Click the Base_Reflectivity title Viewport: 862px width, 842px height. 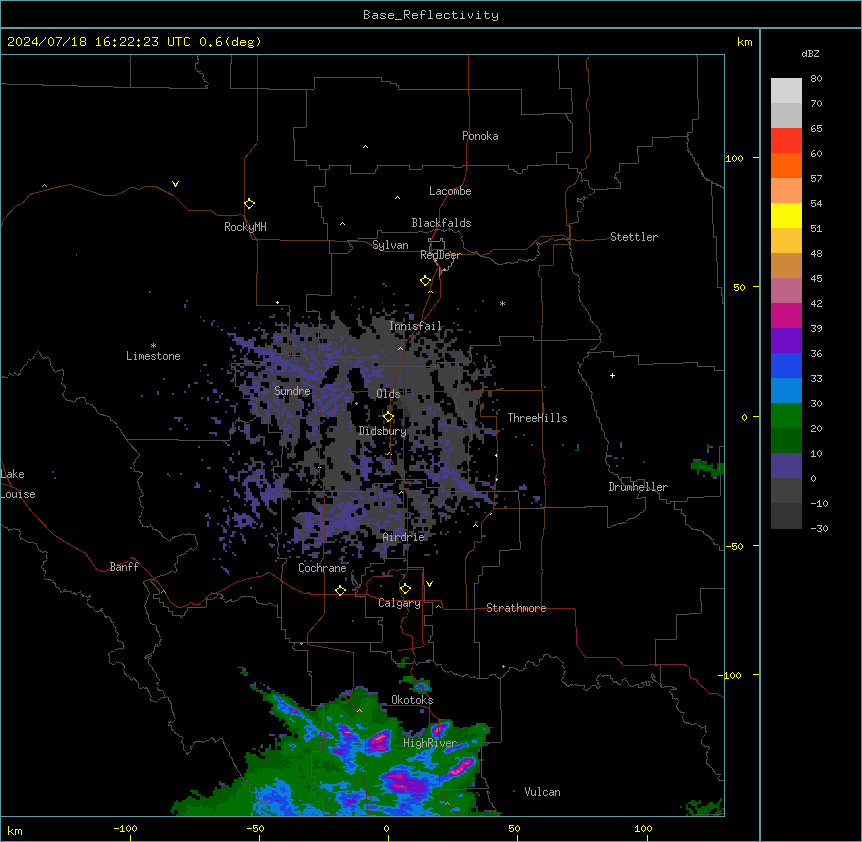(431, 15)
